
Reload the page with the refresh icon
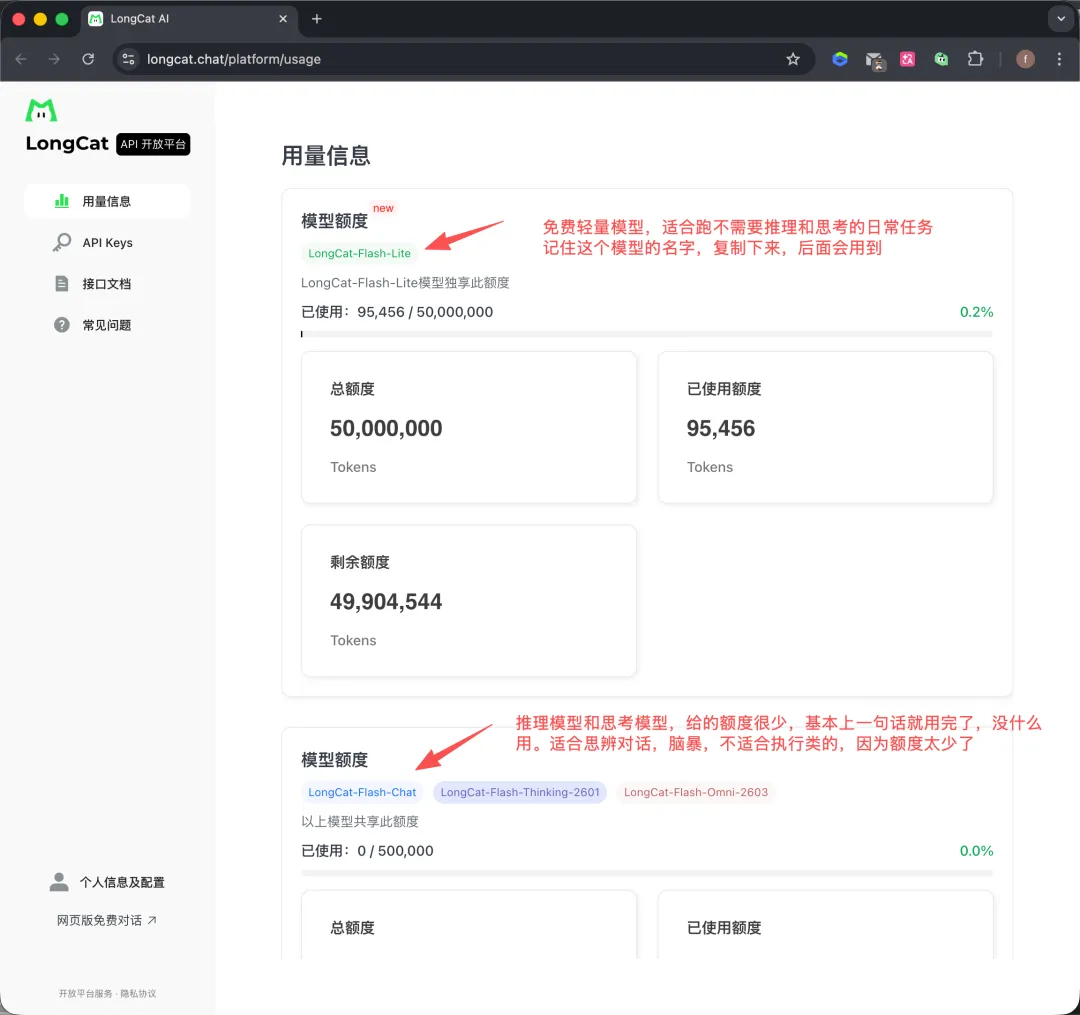point(88,59)
